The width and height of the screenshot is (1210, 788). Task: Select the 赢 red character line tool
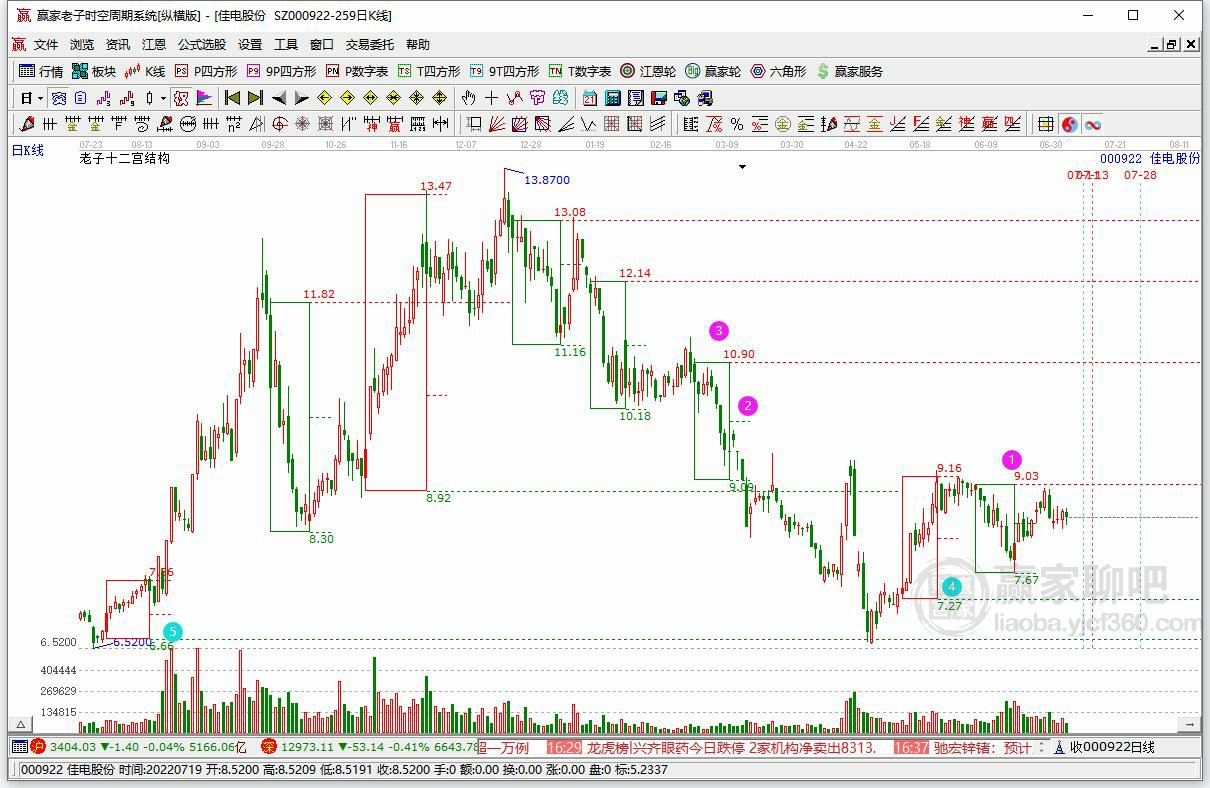click(x=395, y=124)
